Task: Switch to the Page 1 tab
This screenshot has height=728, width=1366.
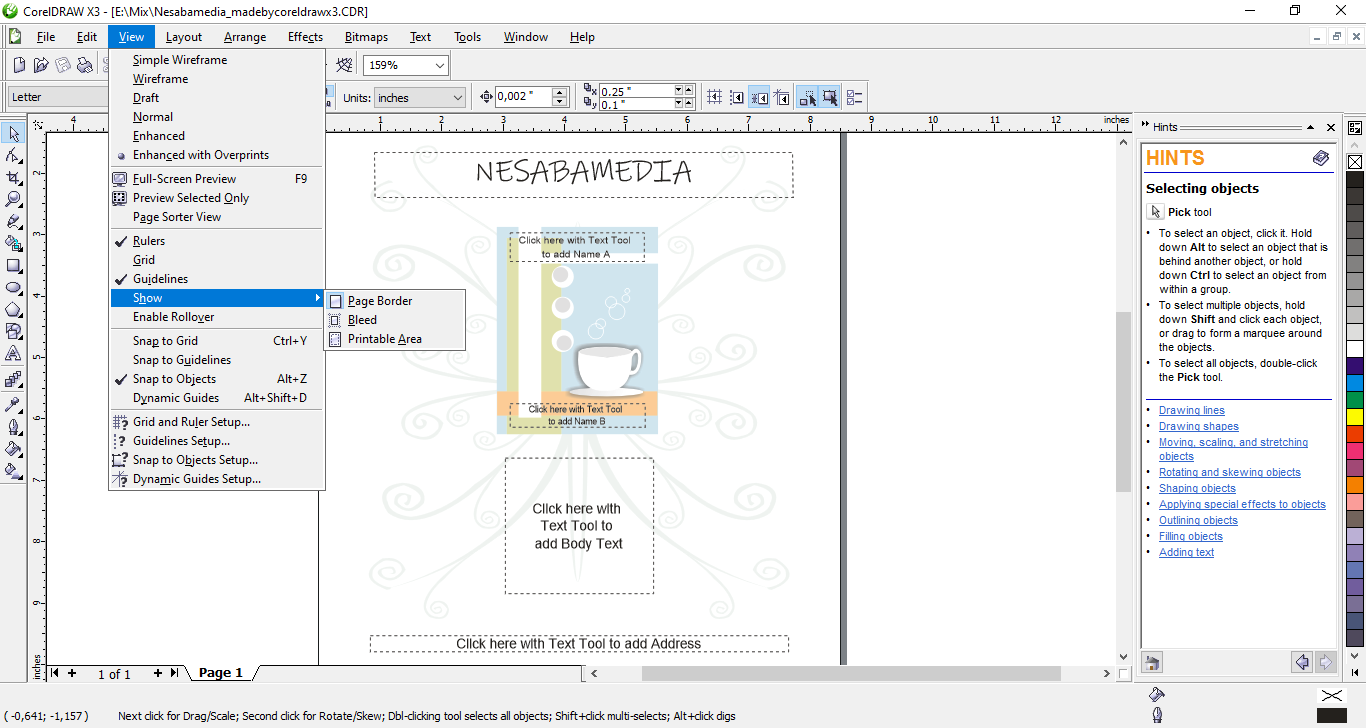Action: pyautogui.click(x=221, y=673)
